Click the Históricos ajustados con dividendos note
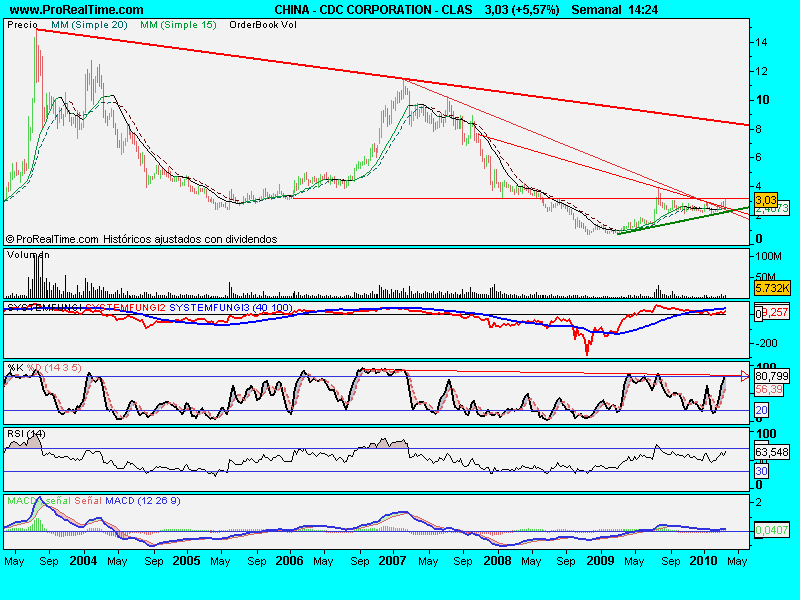The height and width of the screenshot is (600, 800). 190,239
